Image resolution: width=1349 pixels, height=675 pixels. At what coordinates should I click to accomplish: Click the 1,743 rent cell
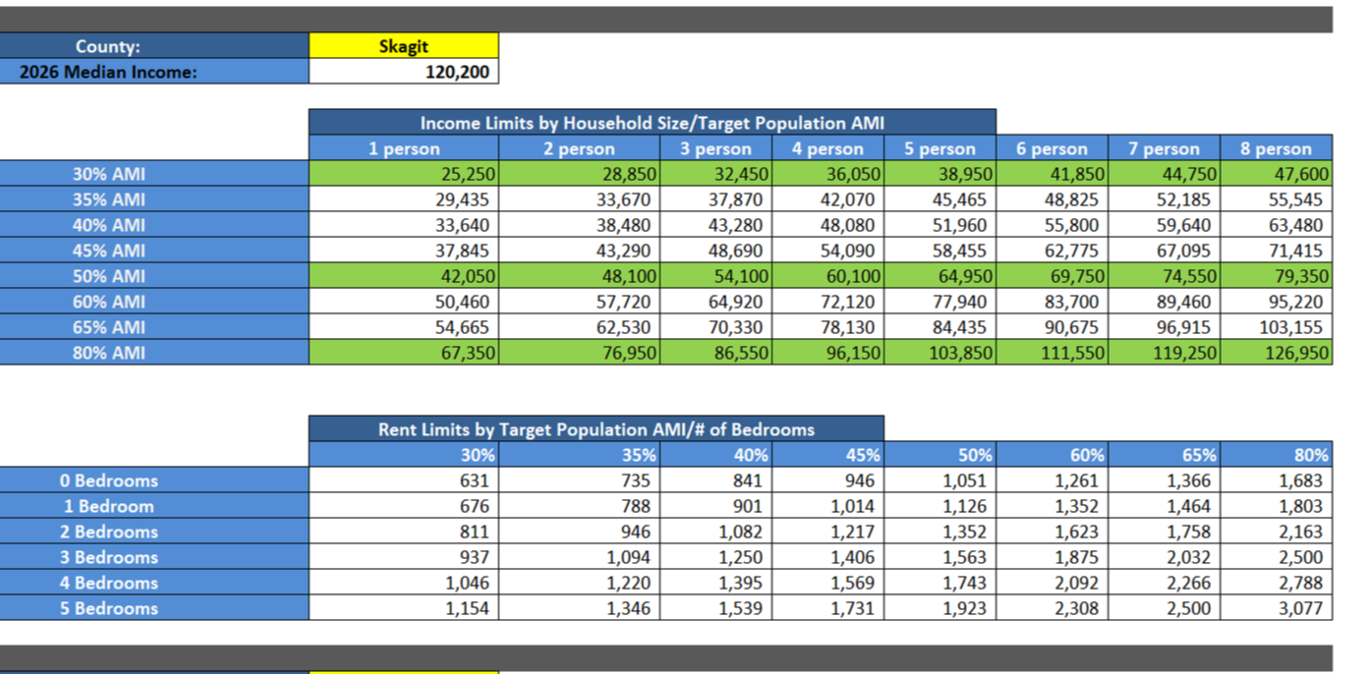939,582
